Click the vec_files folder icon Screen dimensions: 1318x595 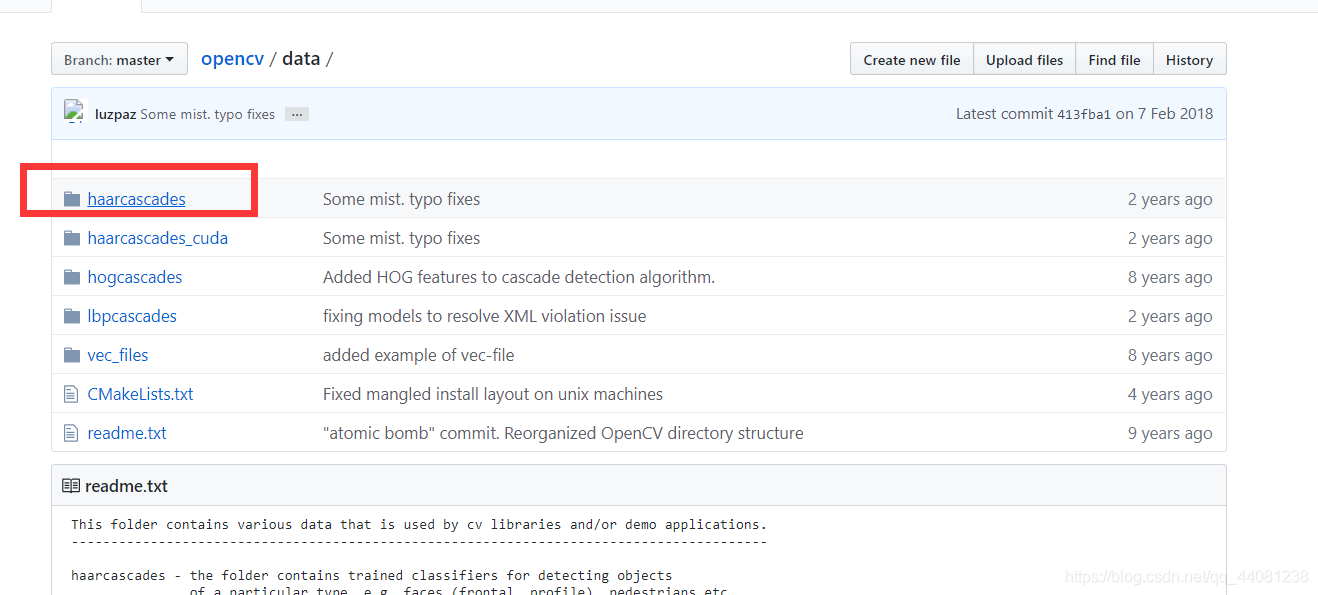[71, 355]
